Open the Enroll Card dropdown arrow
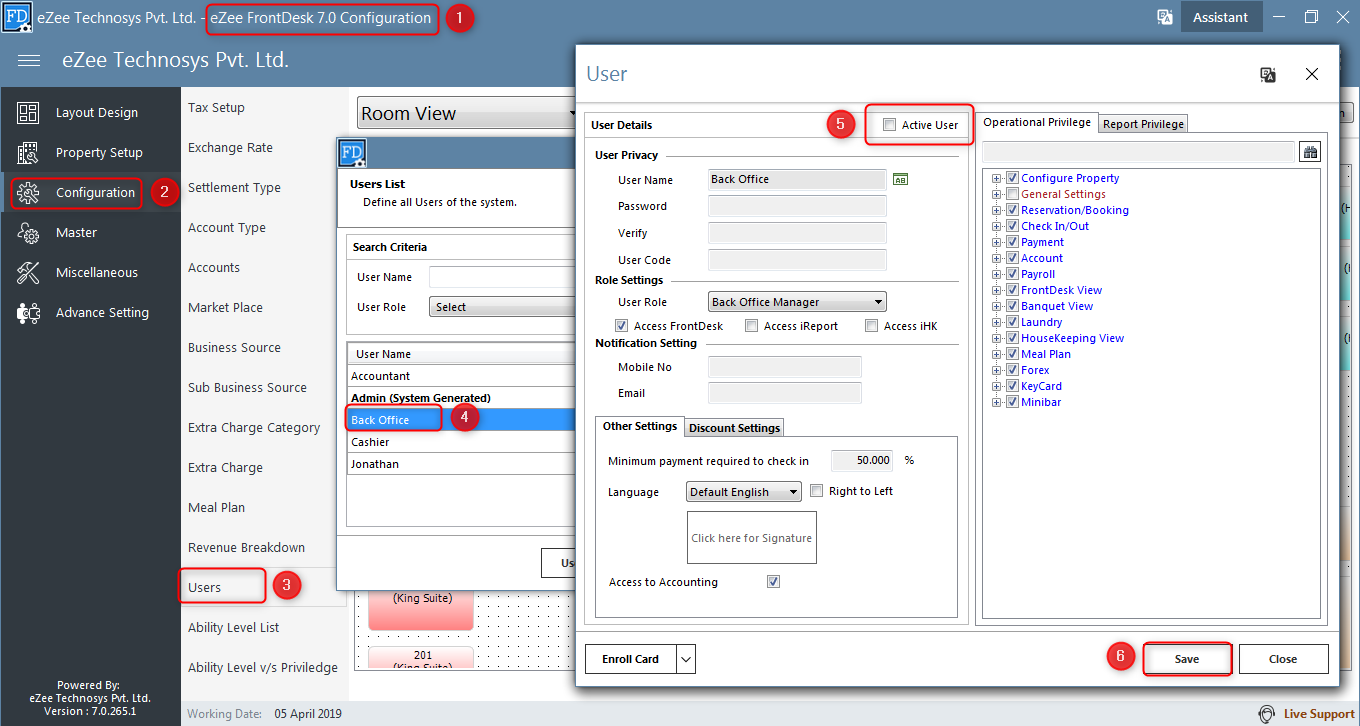 tap(686, 659)
